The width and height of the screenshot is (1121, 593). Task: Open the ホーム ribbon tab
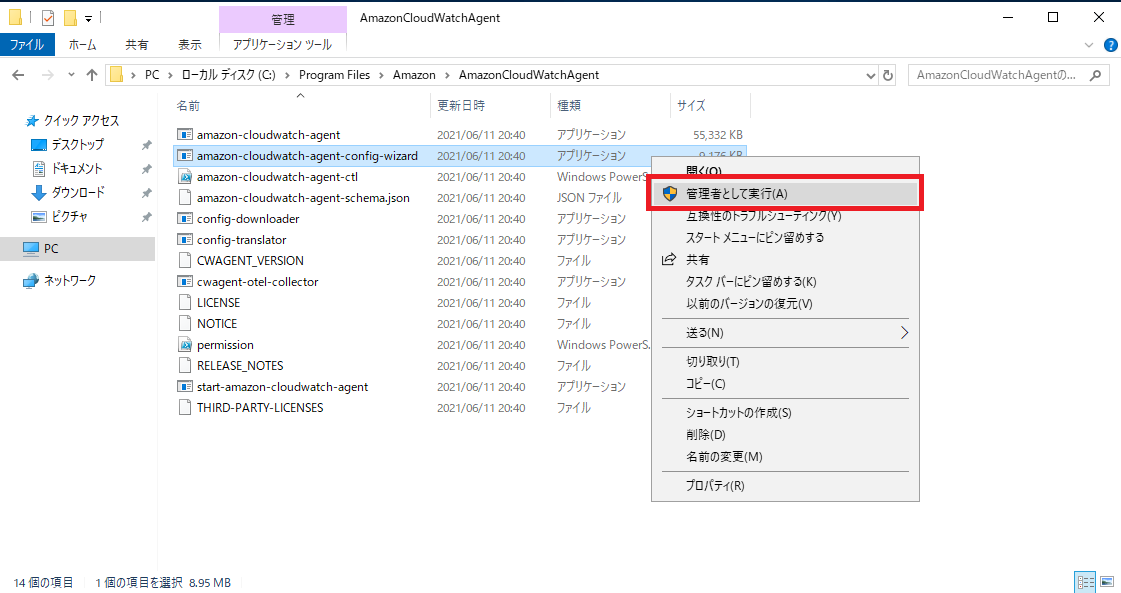(x=82, y=44)
